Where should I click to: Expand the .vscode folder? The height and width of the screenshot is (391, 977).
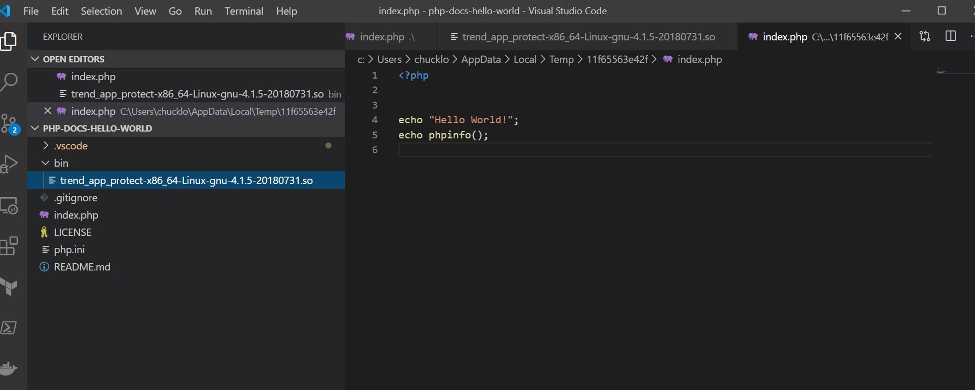(x=186, y=146)
